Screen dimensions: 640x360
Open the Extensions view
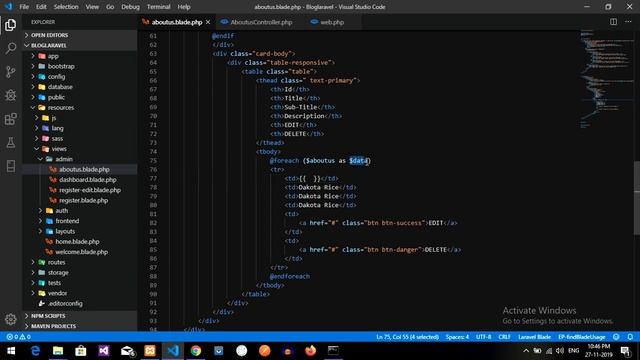click(x=11, y=119)
